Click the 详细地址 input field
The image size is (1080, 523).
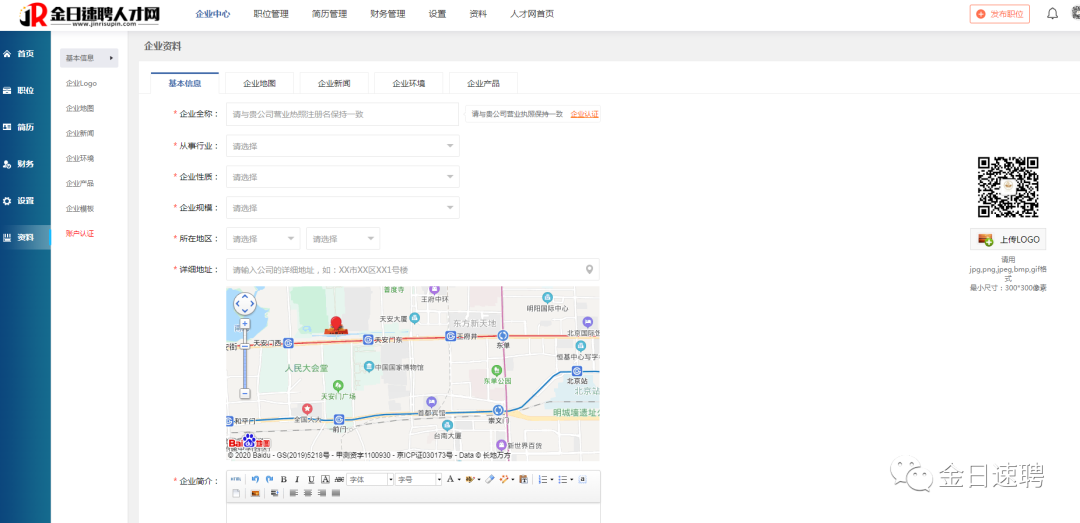tap(413, 269)
